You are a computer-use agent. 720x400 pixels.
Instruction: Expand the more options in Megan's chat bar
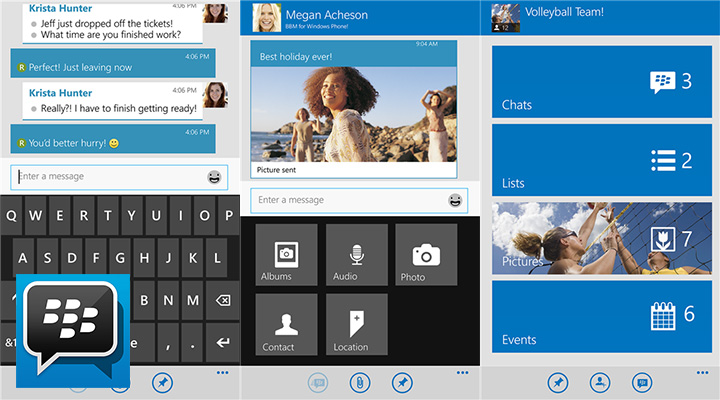[x=461, y=372]
